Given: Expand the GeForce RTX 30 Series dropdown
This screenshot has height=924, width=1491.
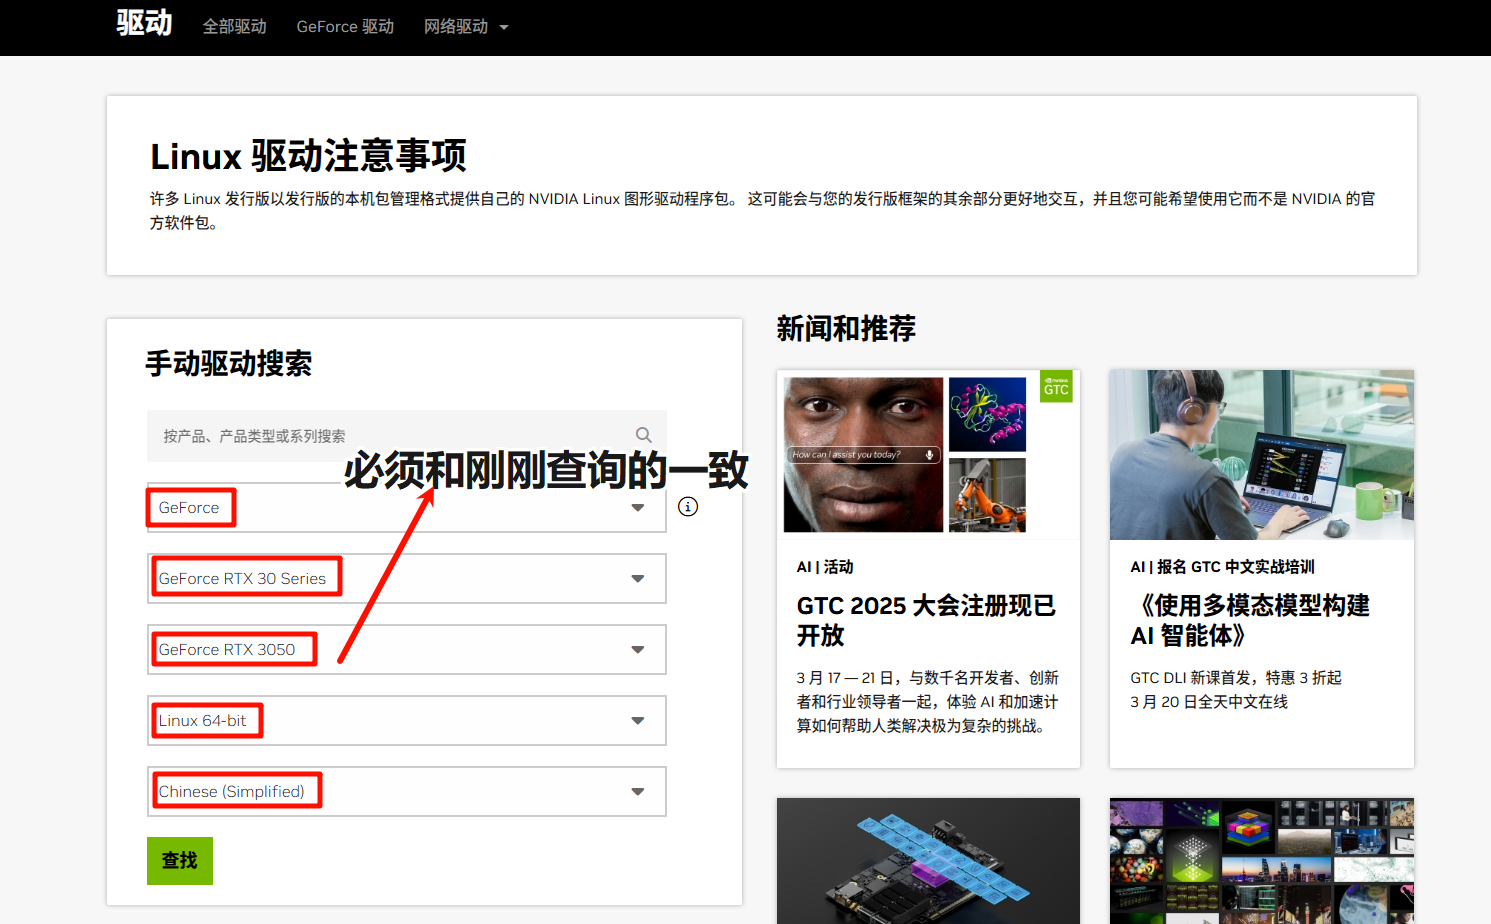Looking at the screenshot, I should click(x=637, y=578).
